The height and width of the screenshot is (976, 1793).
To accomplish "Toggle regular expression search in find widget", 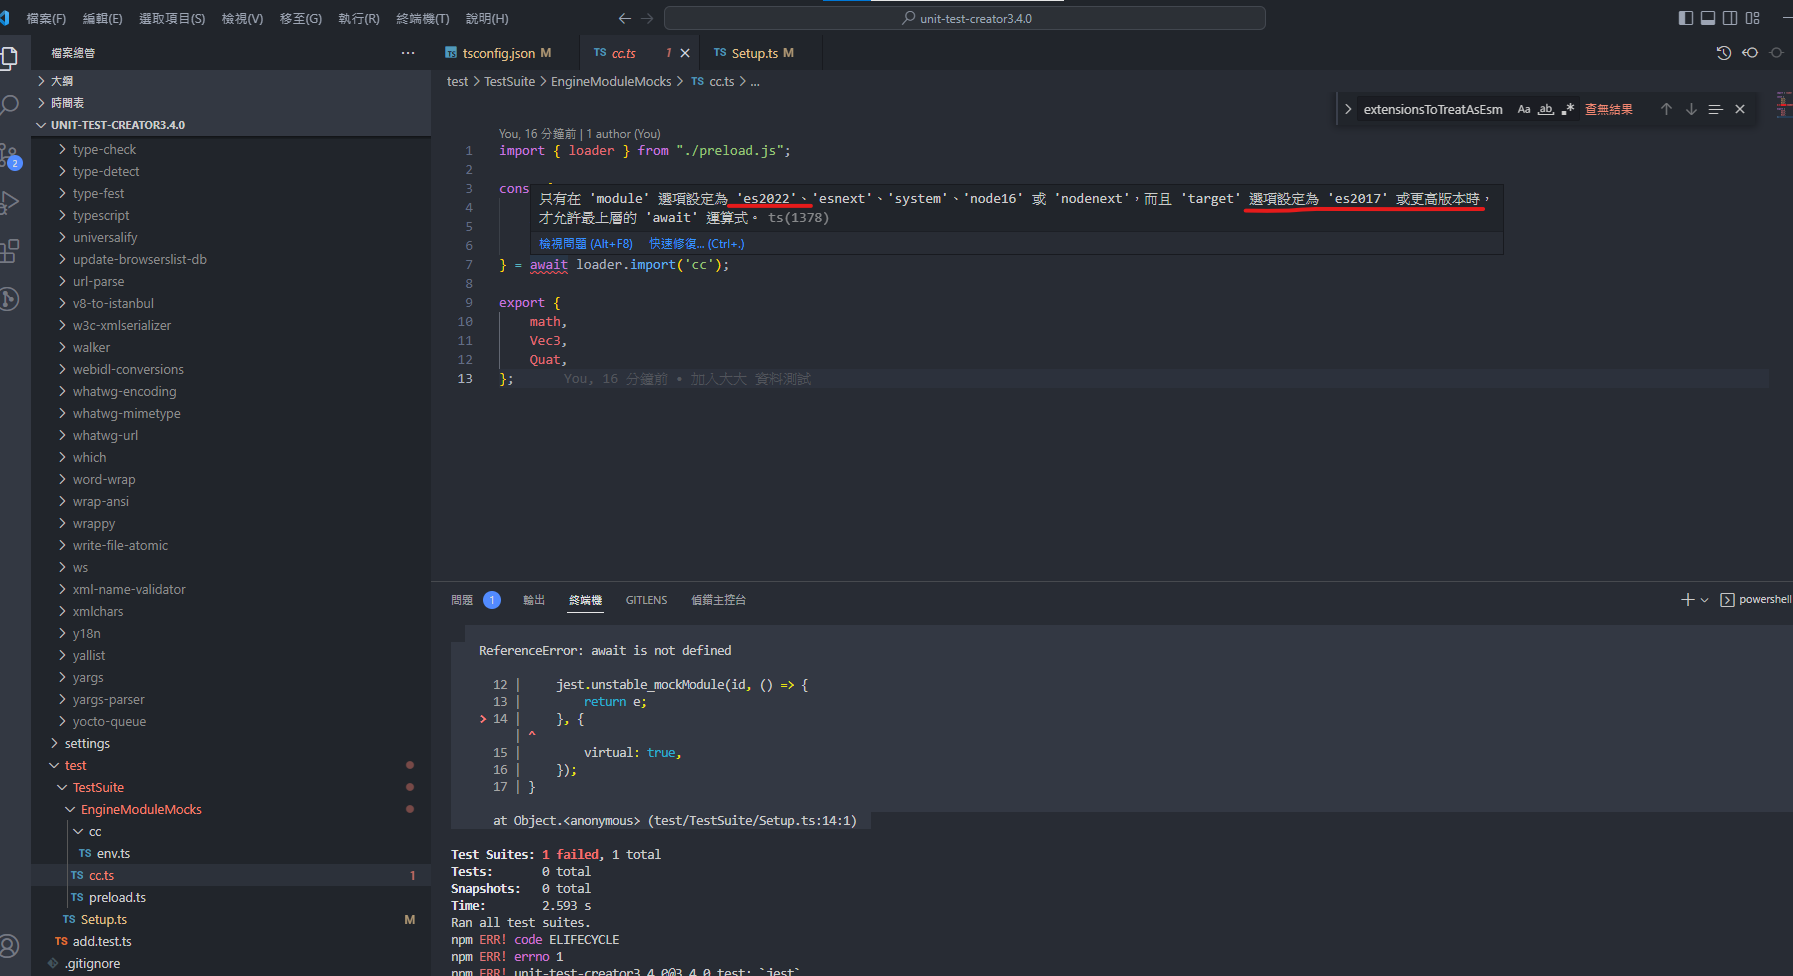I will 1568,109.
